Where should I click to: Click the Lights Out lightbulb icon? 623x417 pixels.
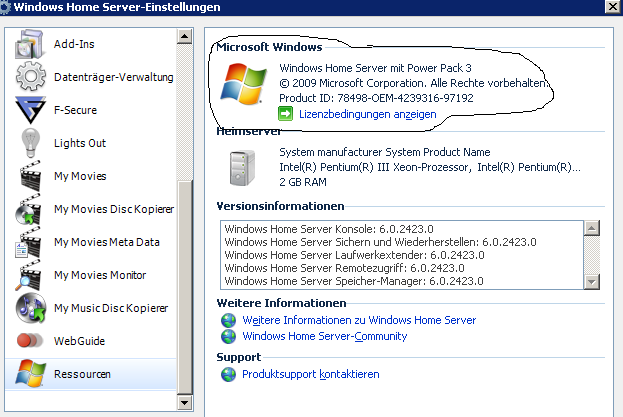pyautogui.click(x=31, y=143)
